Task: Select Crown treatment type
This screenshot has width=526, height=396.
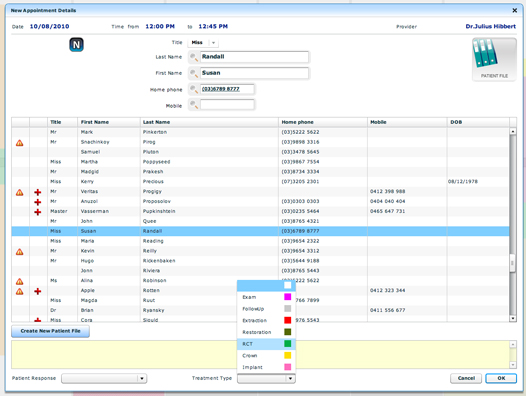Action: pos(266,355)
